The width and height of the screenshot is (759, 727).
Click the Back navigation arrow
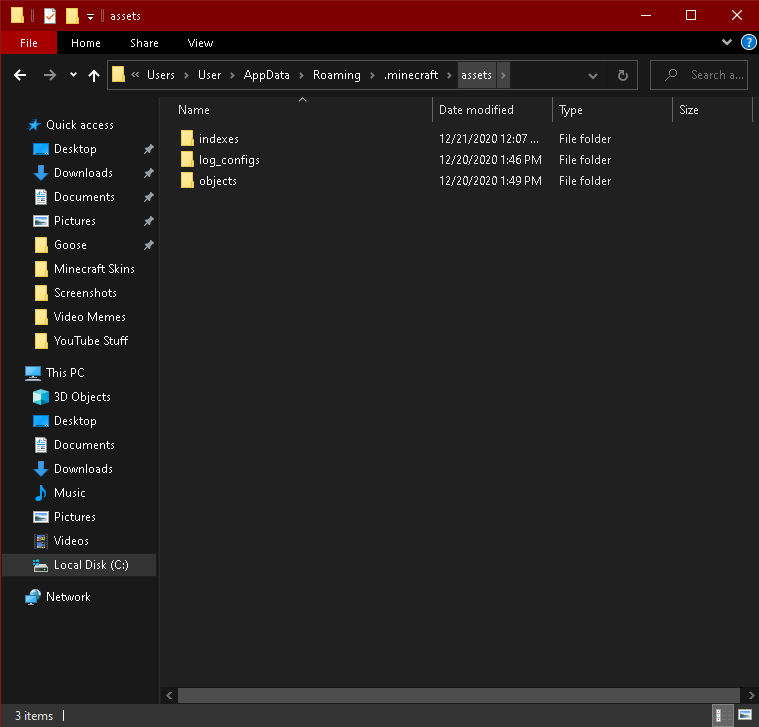click(x=20, y=75)
